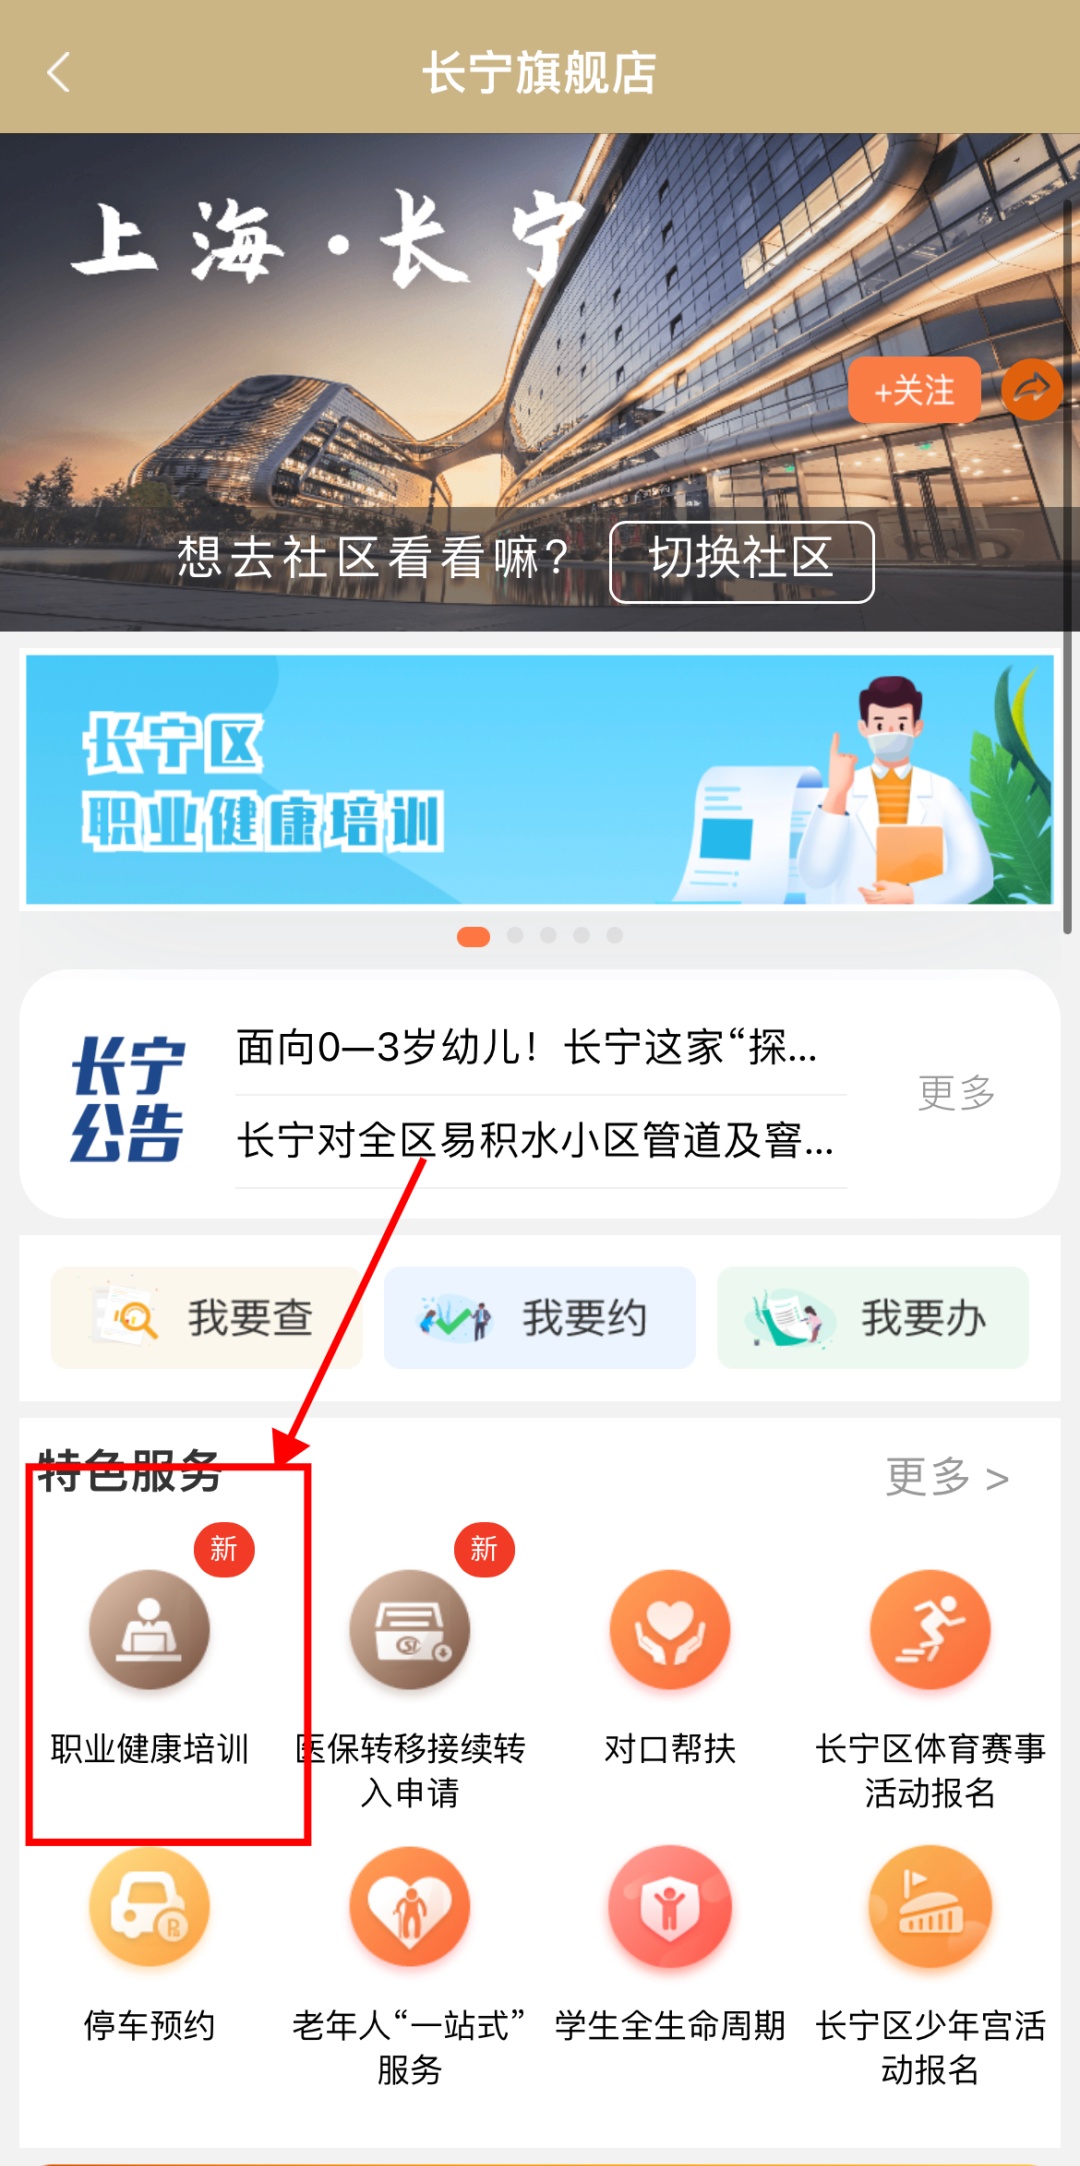Jump to second banner carousel dot
The image size is (1080, 2166).
[x=515, y=935]
